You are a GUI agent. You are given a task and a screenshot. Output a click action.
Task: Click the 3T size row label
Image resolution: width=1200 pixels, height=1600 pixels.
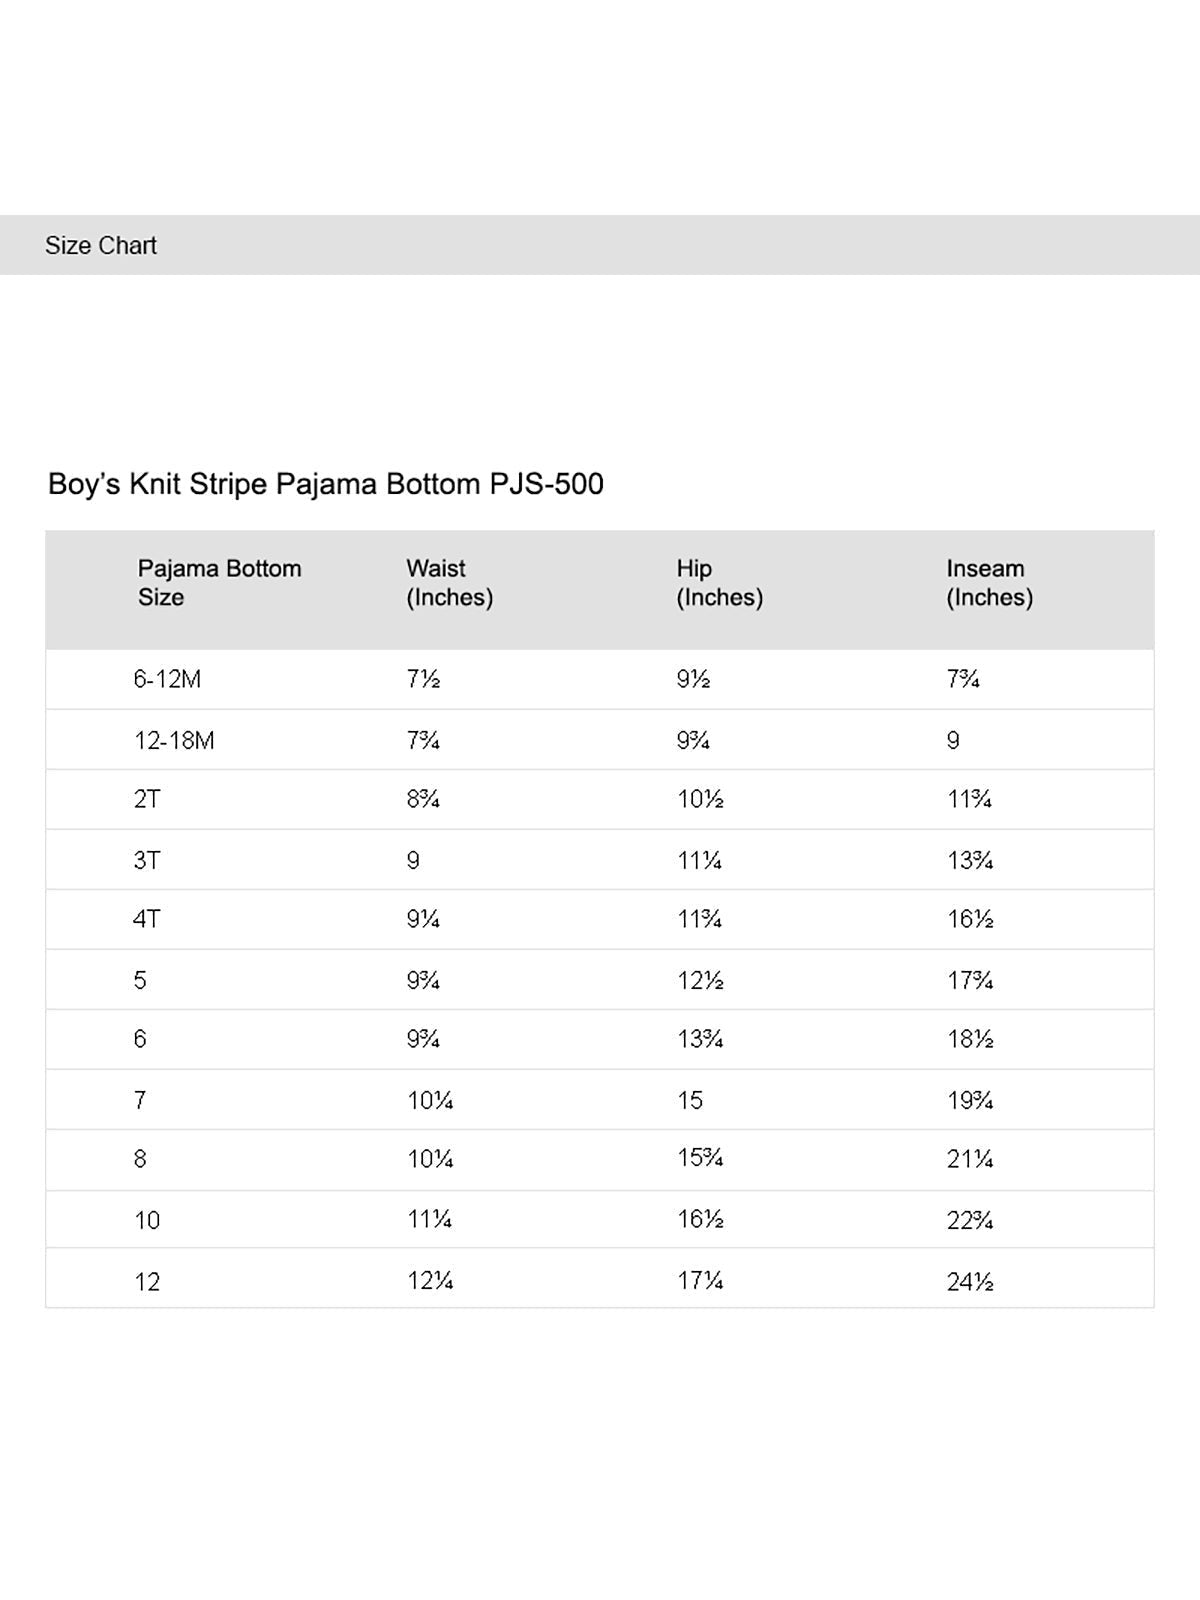[147, 860]
